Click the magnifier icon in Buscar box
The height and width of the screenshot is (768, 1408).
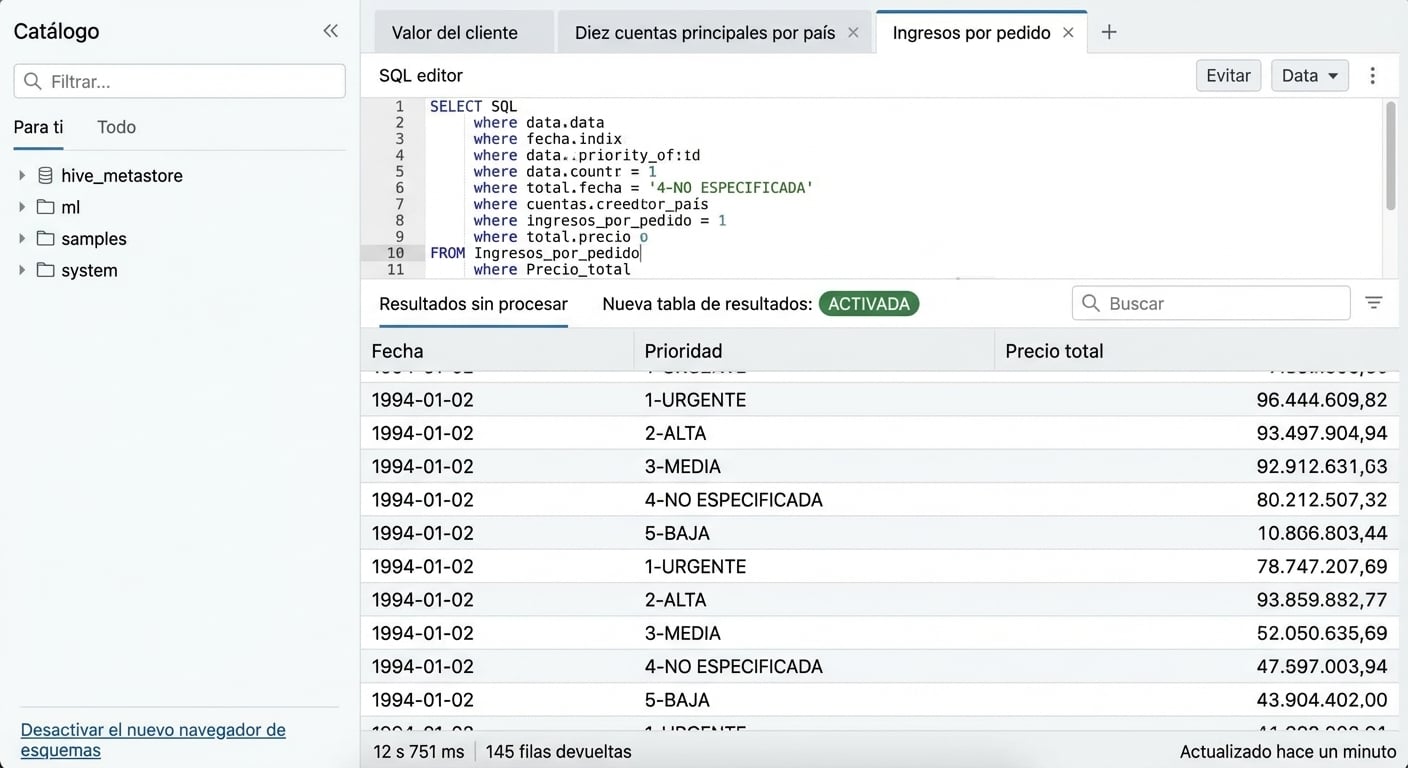click(x=1091, y=303)
